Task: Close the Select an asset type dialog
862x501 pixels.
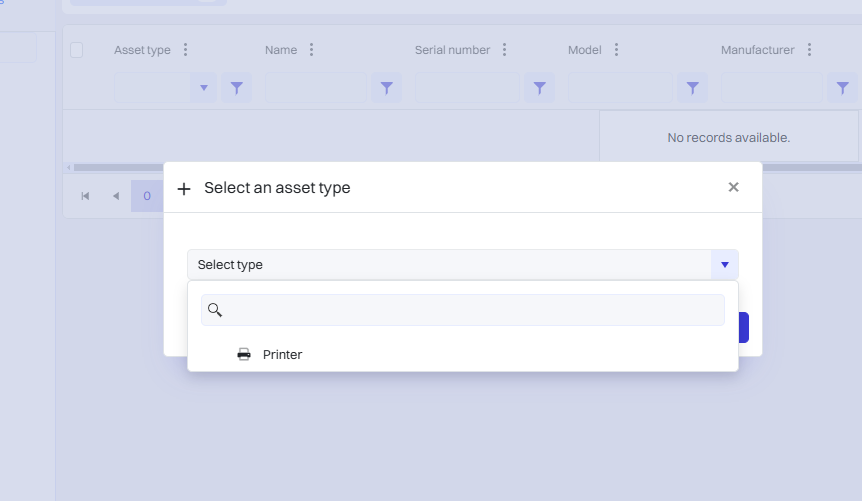Action: coord(733,187)
